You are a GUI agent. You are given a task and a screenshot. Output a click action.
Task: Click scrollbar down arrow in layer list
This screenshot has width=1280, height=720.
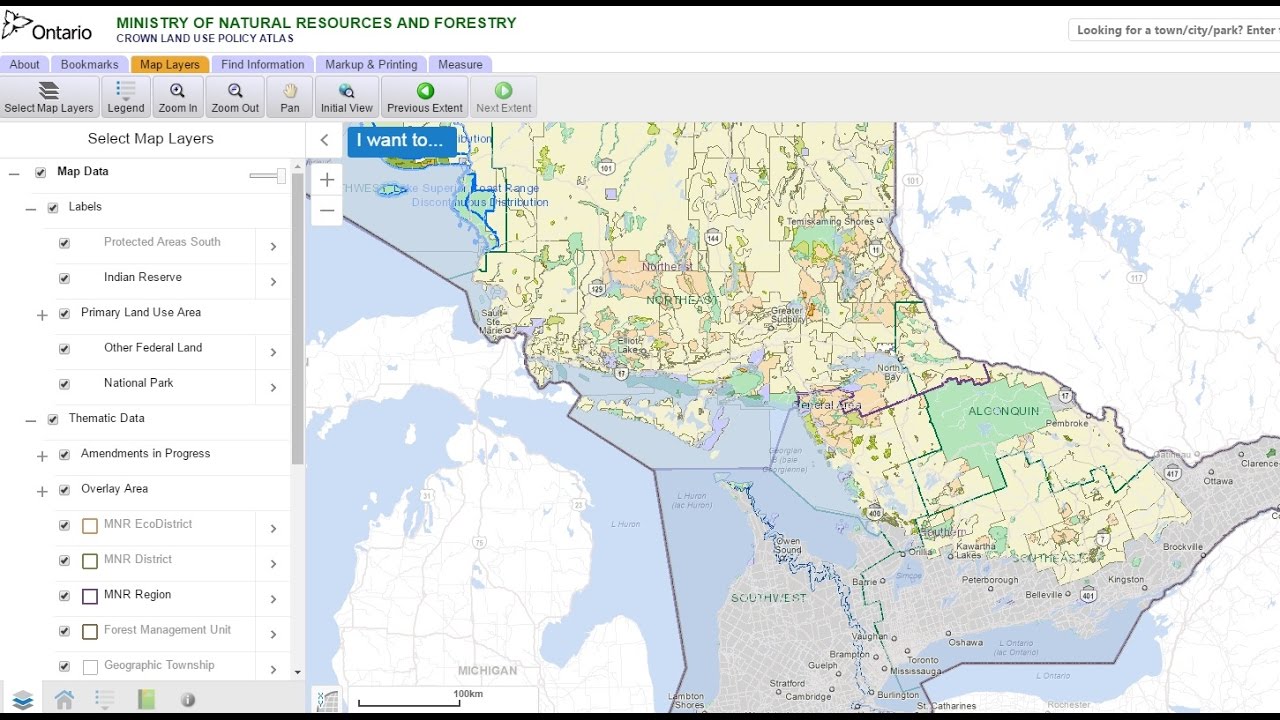[298, 672]
